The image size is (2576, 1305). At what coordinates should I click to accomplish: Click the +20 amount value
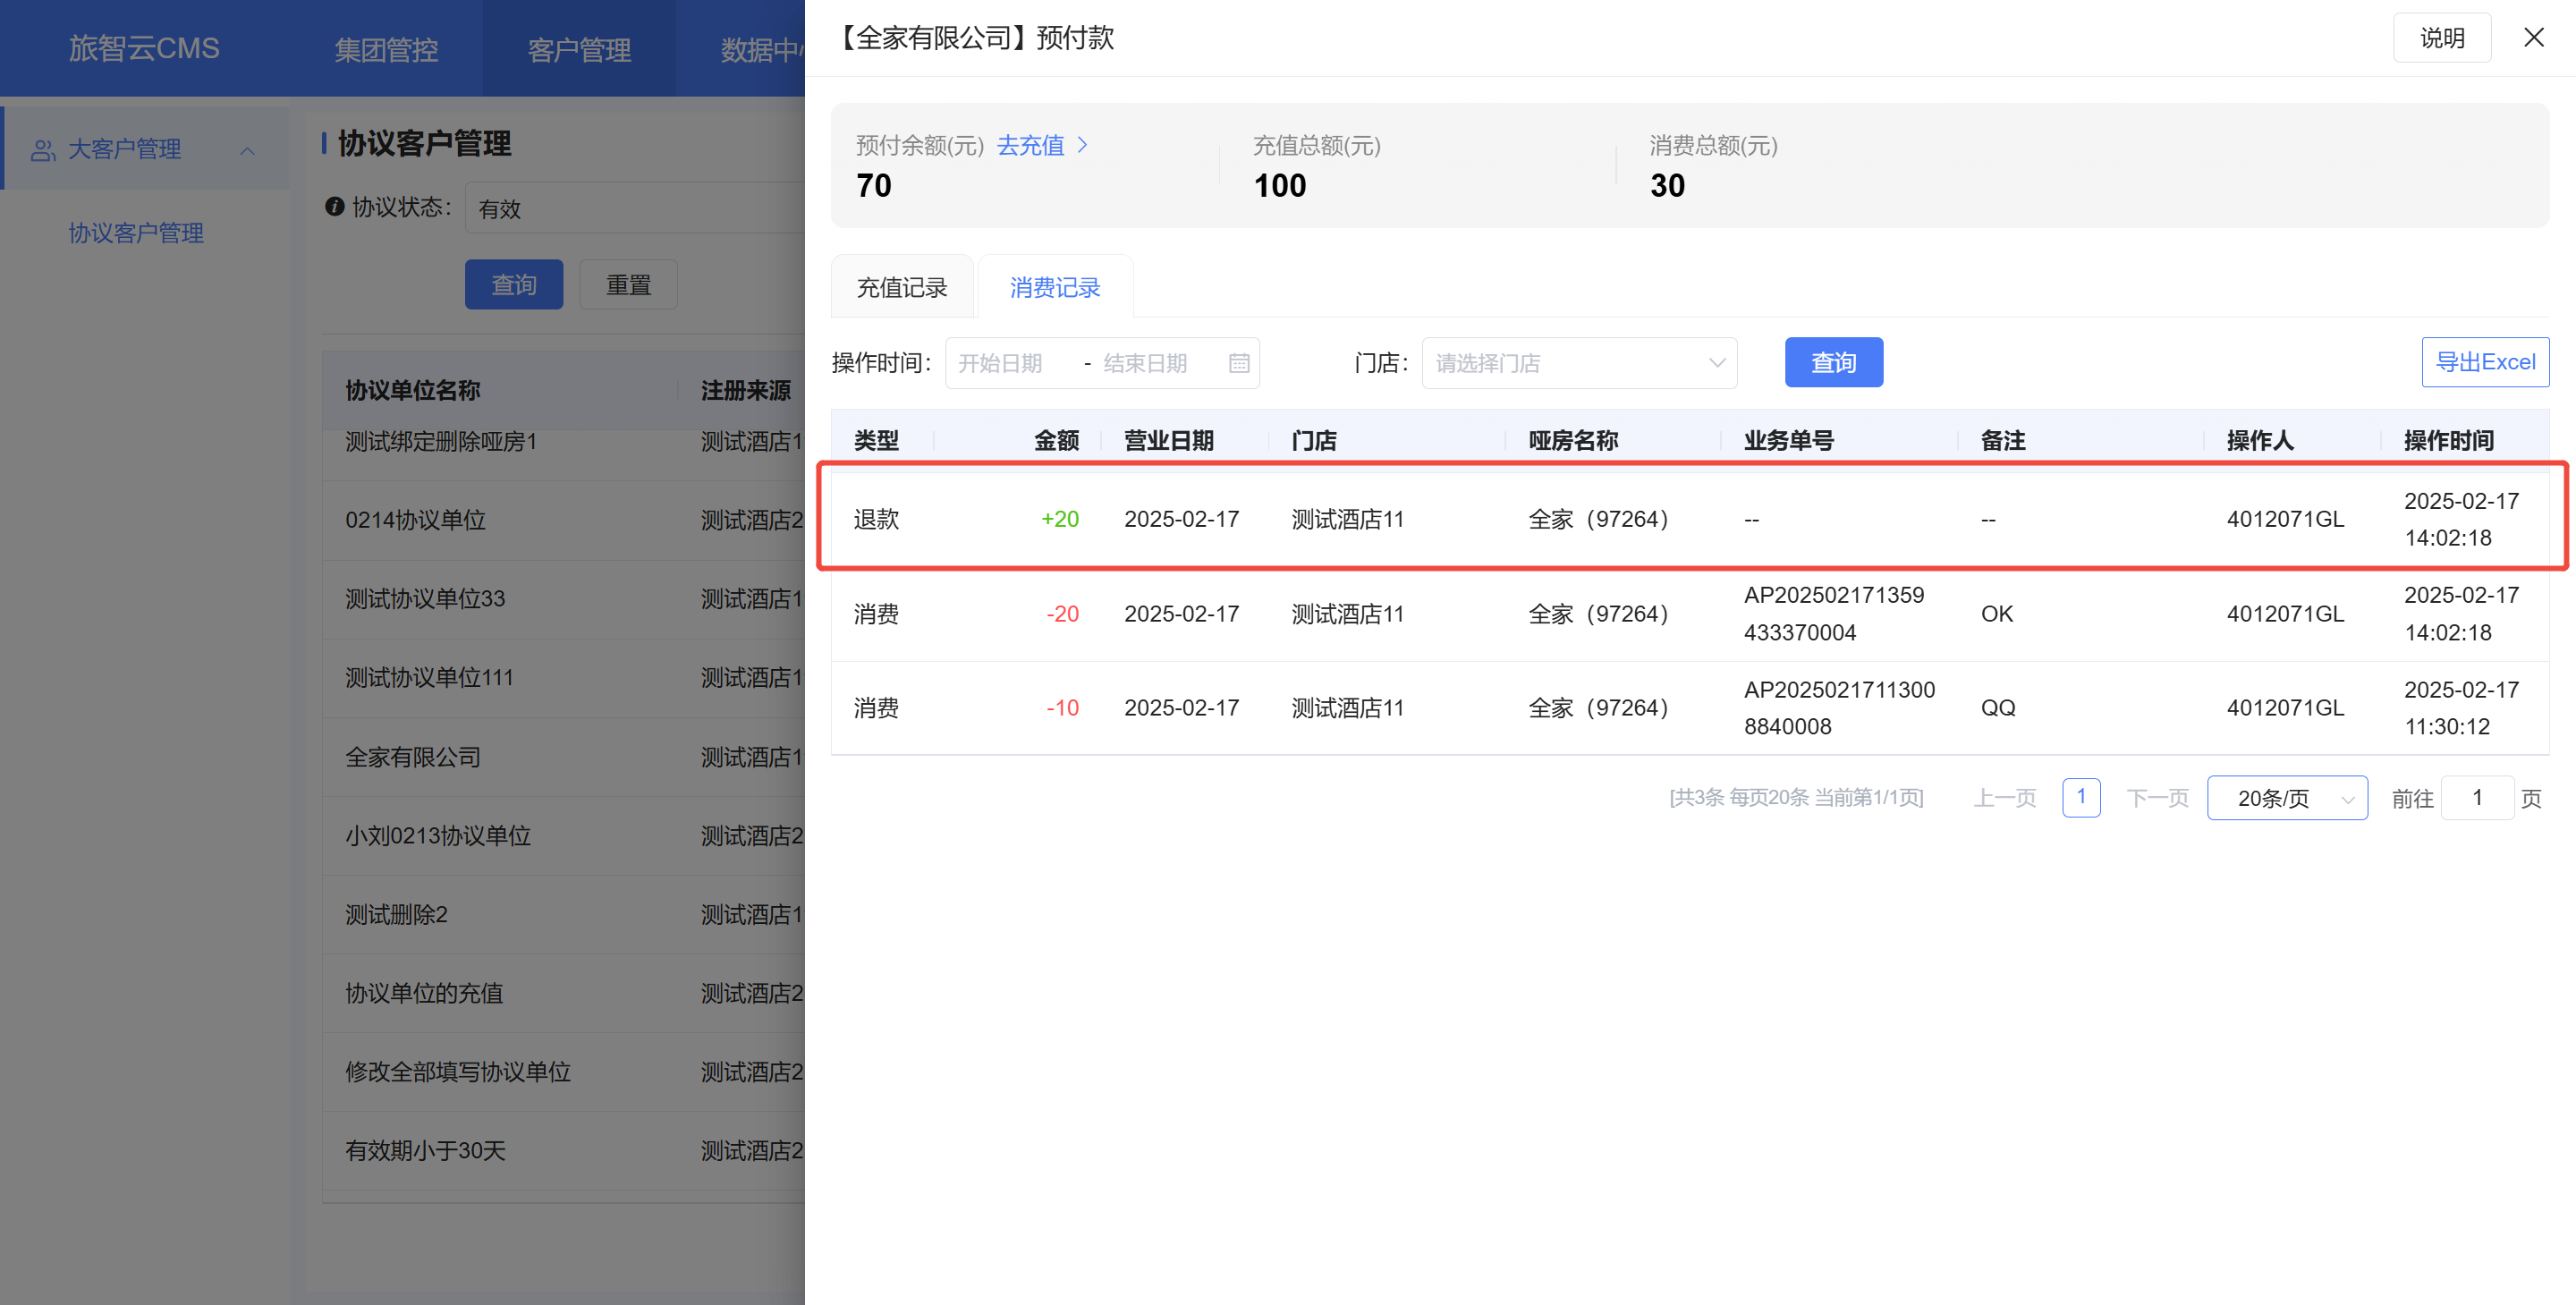(x=1059, y=519)
